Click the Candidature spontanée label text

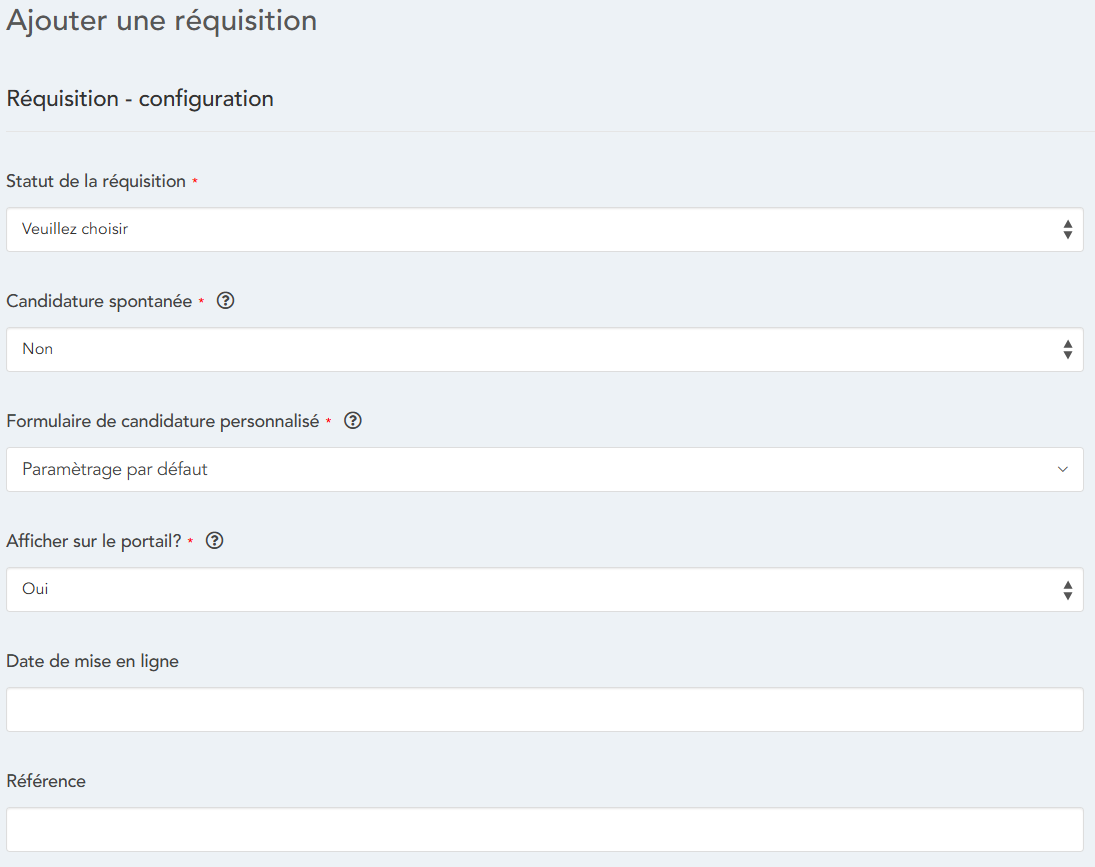[99, 301]
